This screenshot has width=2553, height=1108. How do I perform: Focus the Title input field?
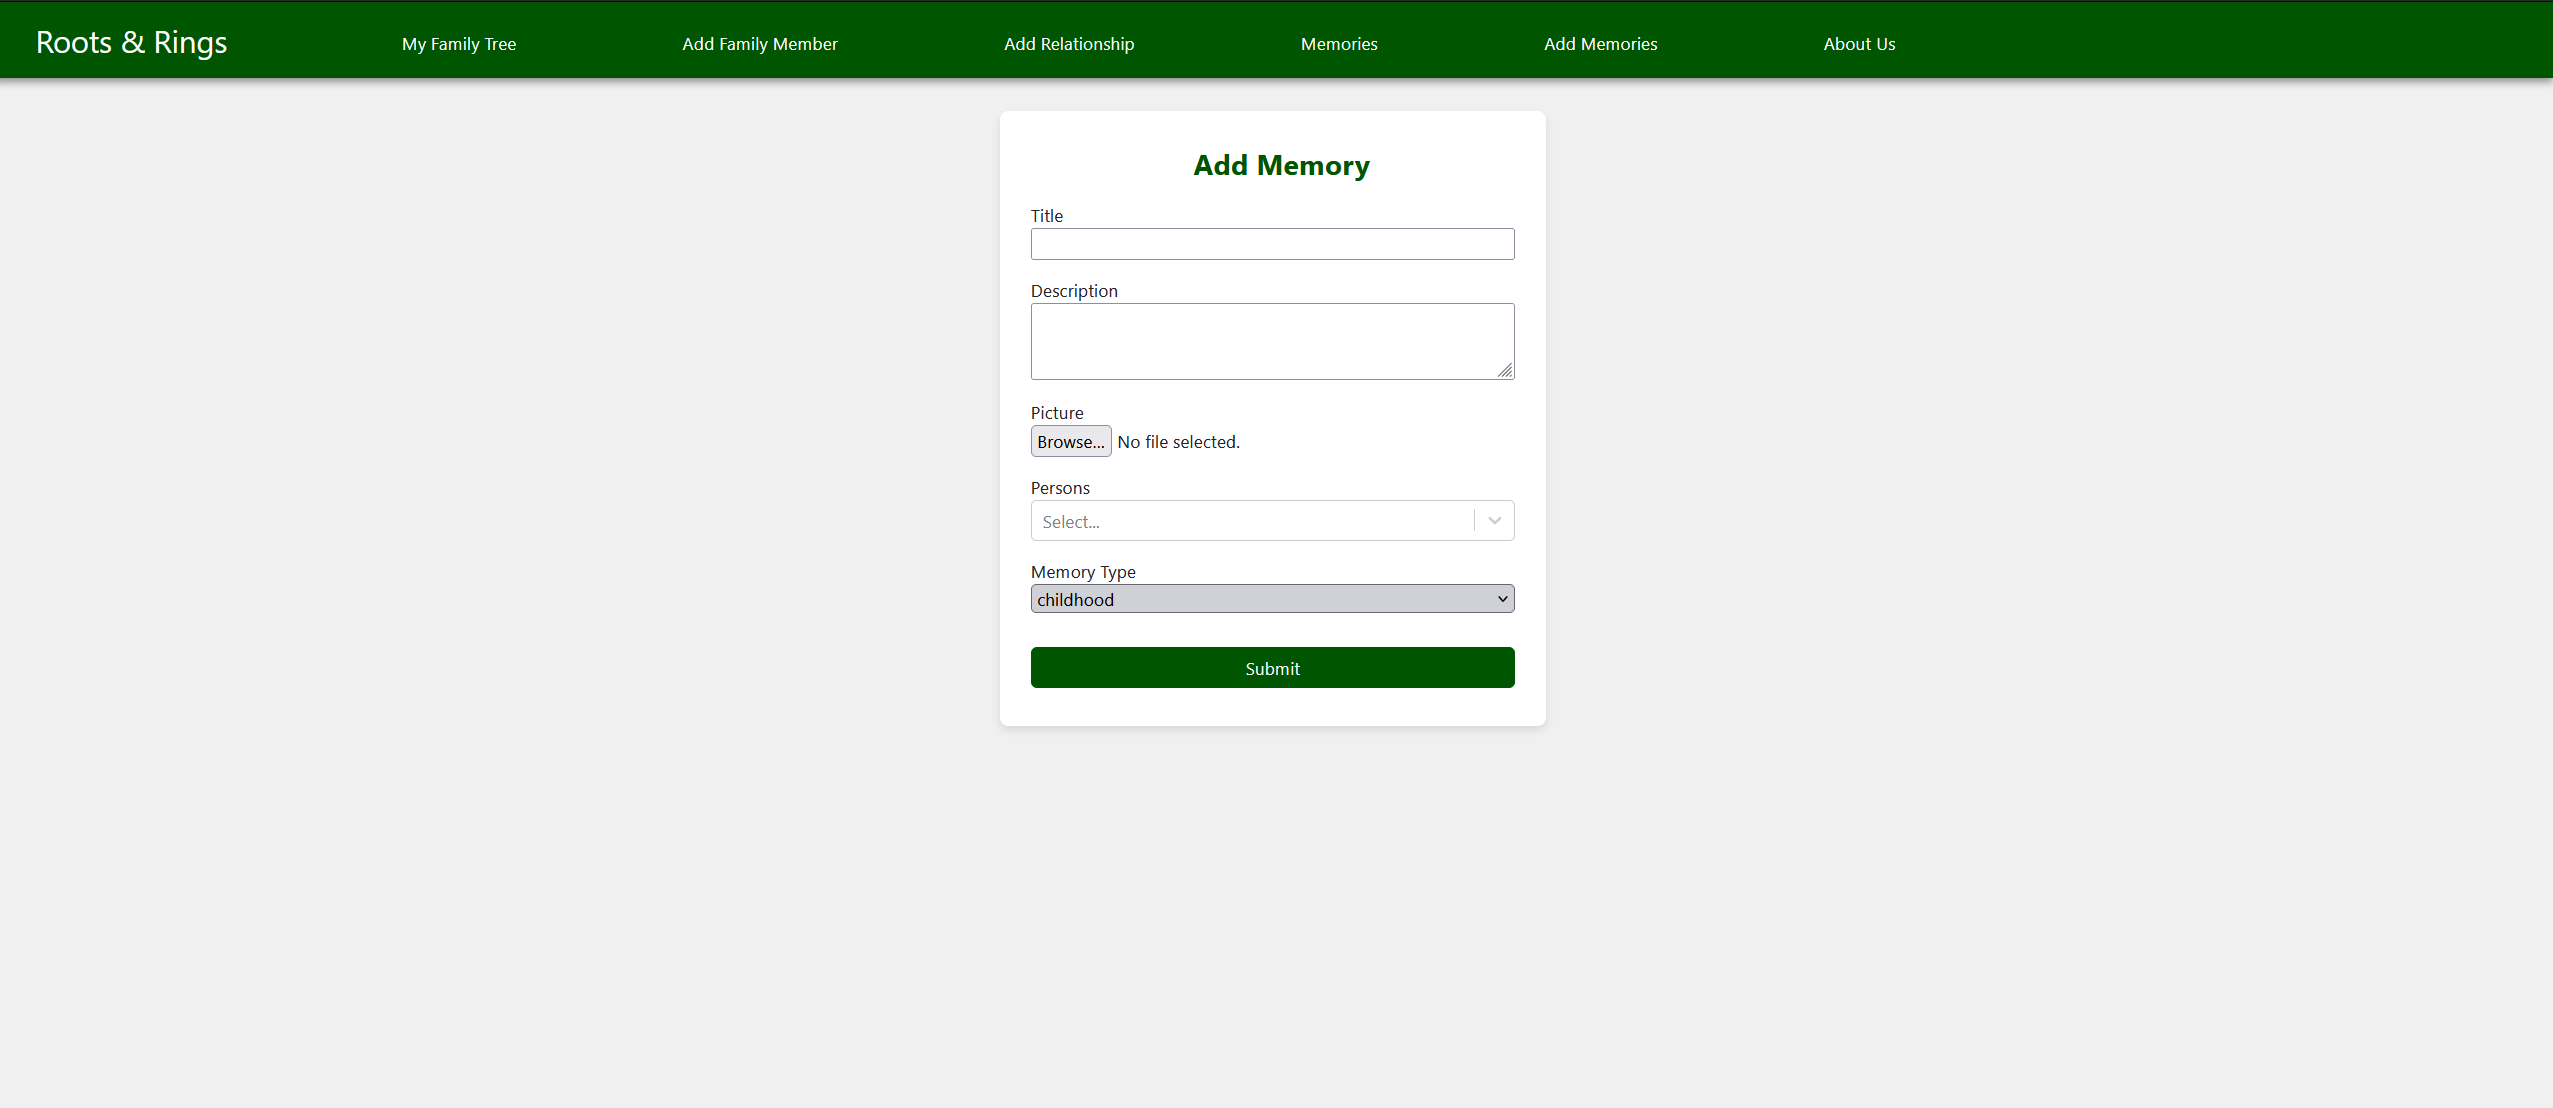[x=1271, y=244]
